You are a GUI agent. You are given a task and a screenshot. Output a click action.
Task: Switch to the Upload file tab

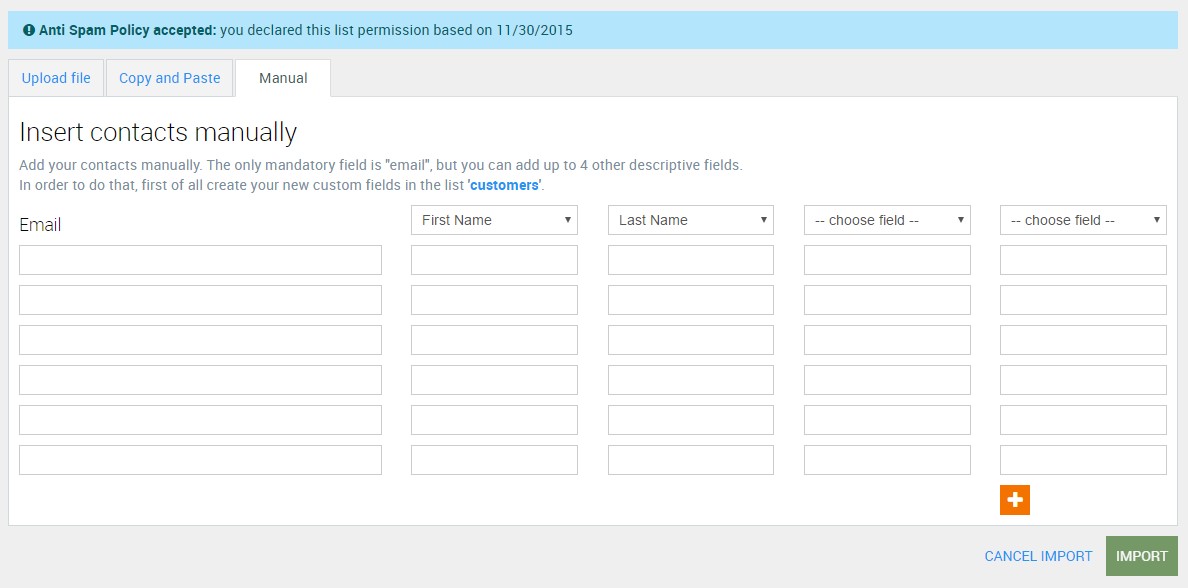point(56,78)
